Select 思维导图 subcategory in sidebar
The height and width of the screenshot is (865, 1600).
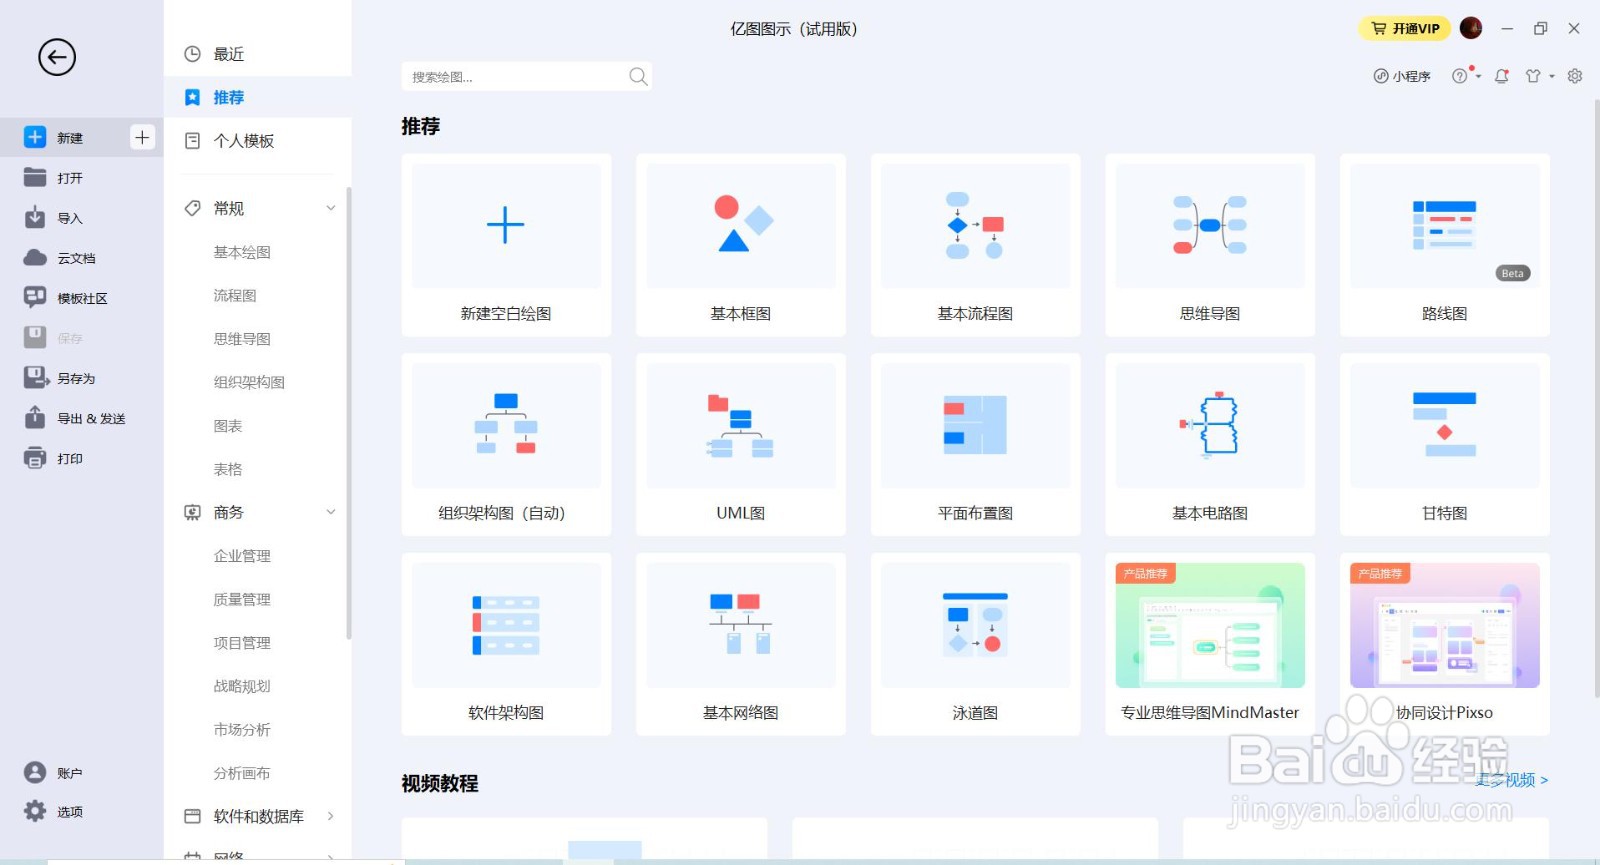tap(242, 339)
